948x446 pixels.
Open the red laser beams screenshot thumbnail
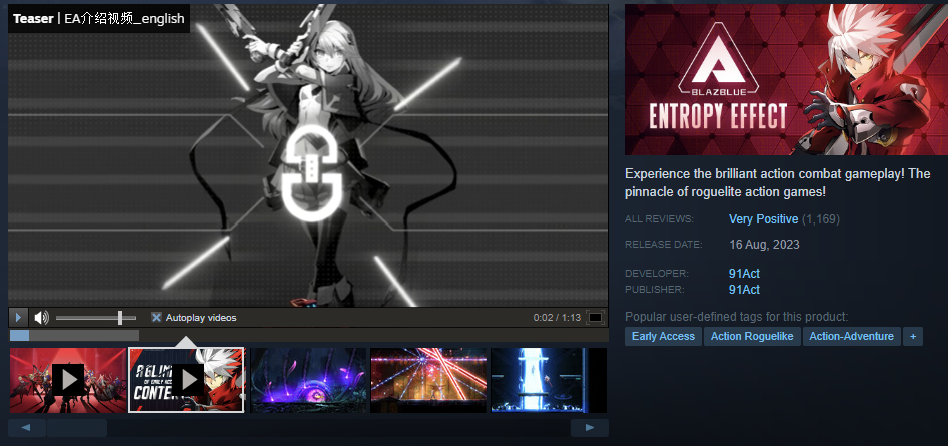(428, 380)
